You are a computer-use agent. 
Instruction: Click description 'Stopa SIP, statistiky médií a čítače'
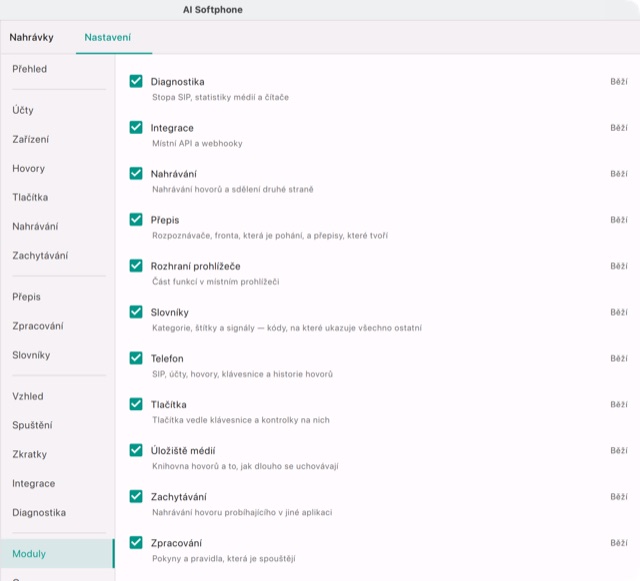(220, 97)
